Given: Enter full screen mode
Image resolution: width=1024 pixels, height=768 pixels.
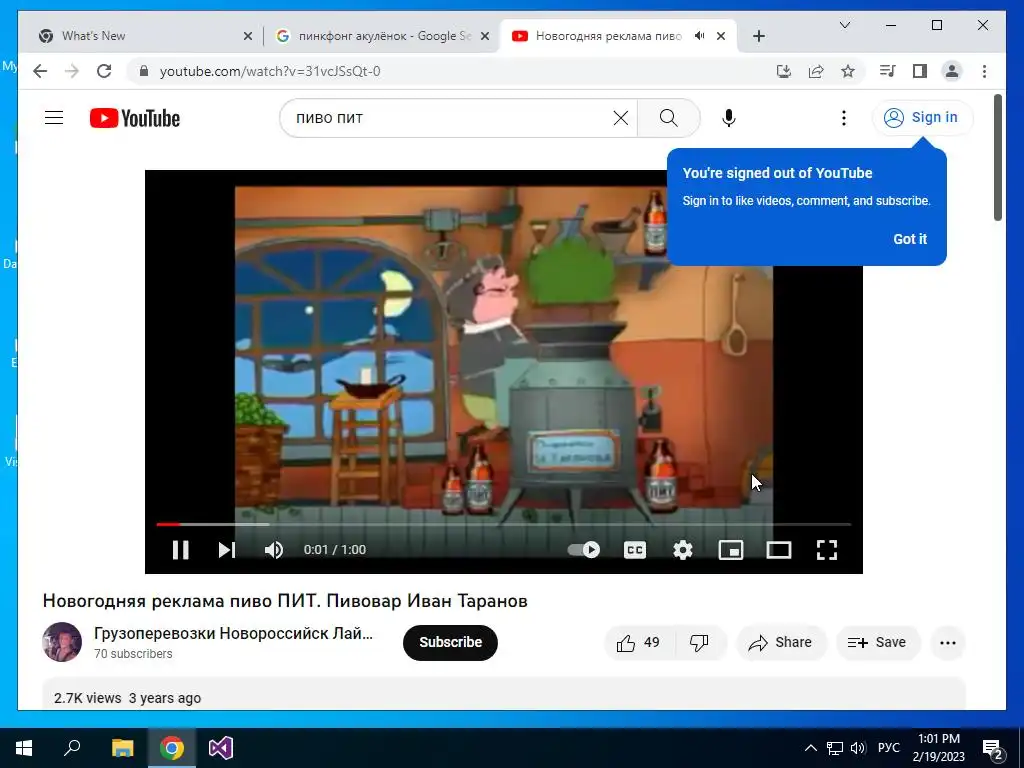Looking at the screenshot, I should click(x=827, y=550).
